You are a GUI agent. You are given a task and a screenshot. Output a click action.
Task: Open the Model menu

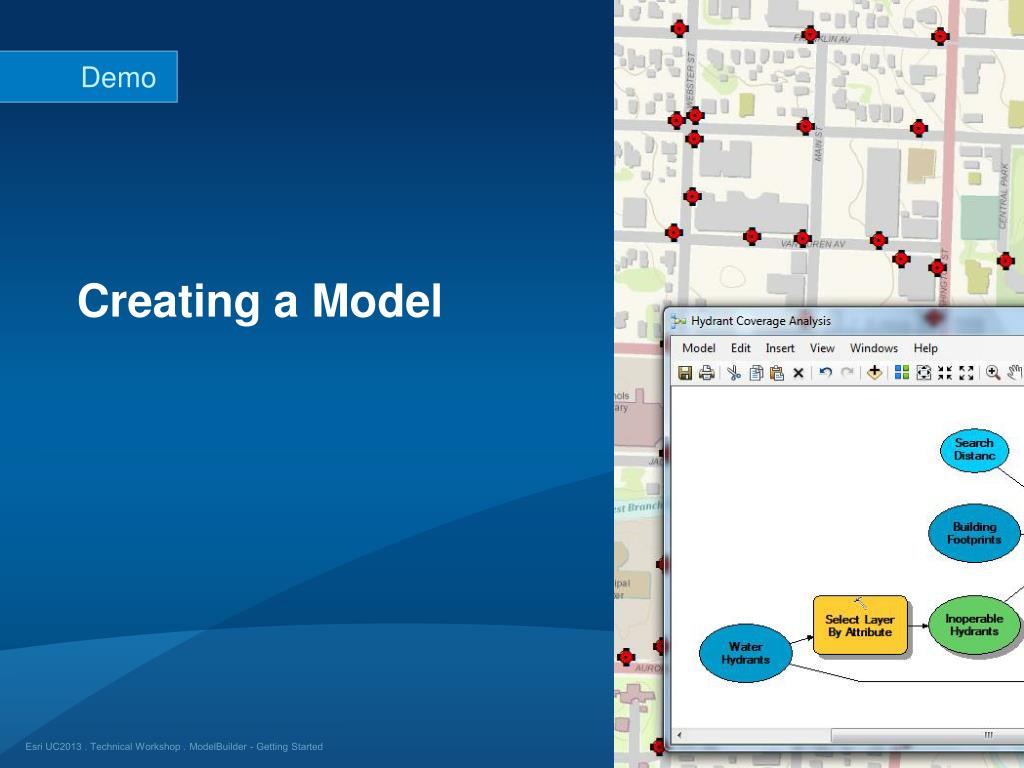(x=699, y=348)
